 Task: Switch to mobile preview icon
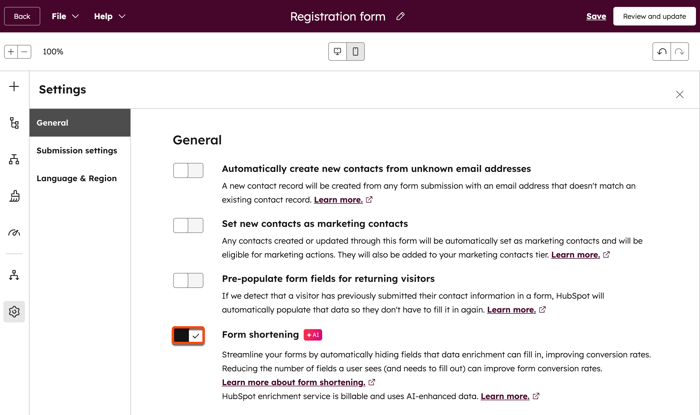tap(355, 52)
